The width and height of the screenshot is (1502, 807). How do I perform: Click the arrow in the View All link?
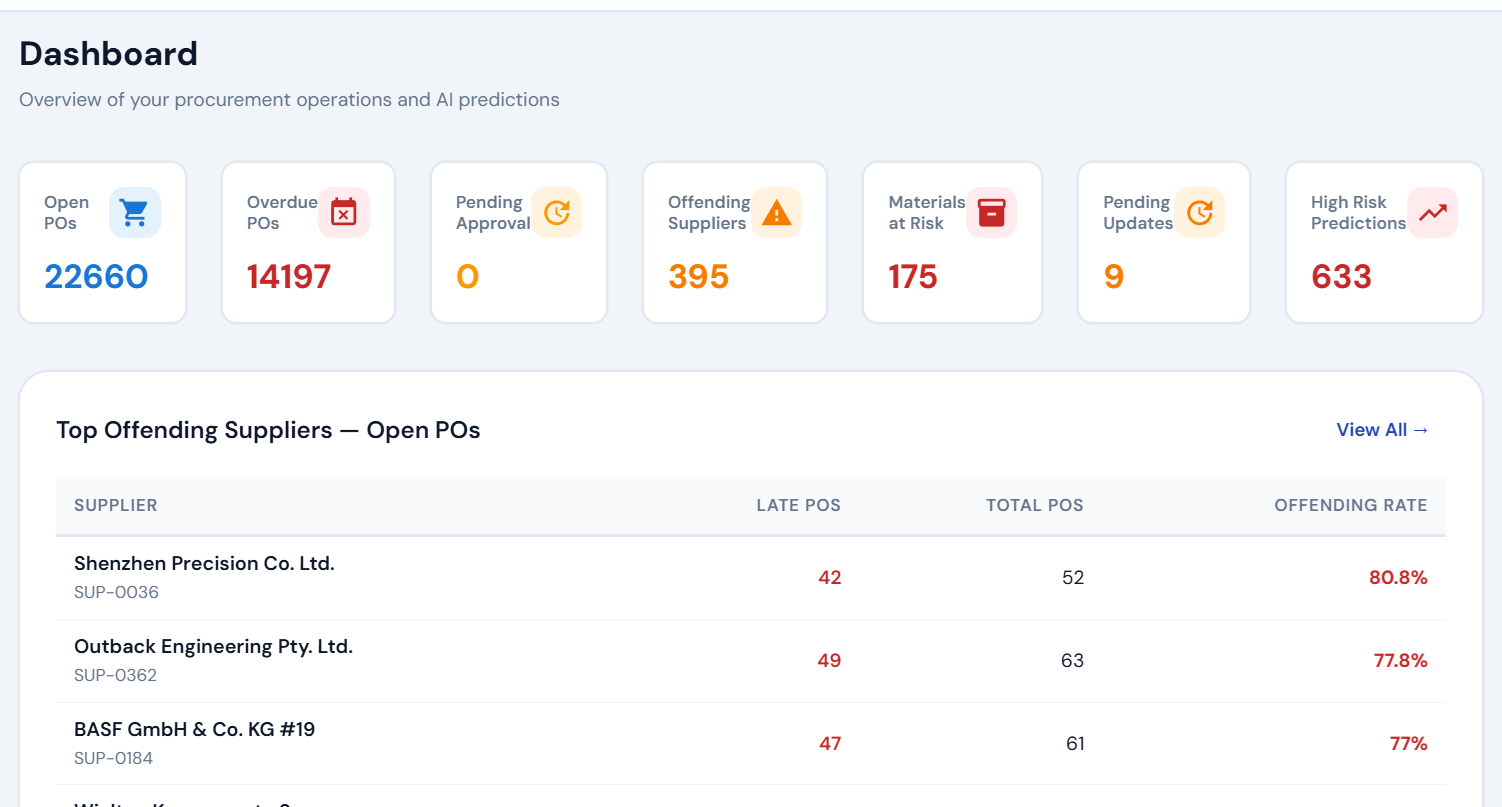tap(1423, 429)
